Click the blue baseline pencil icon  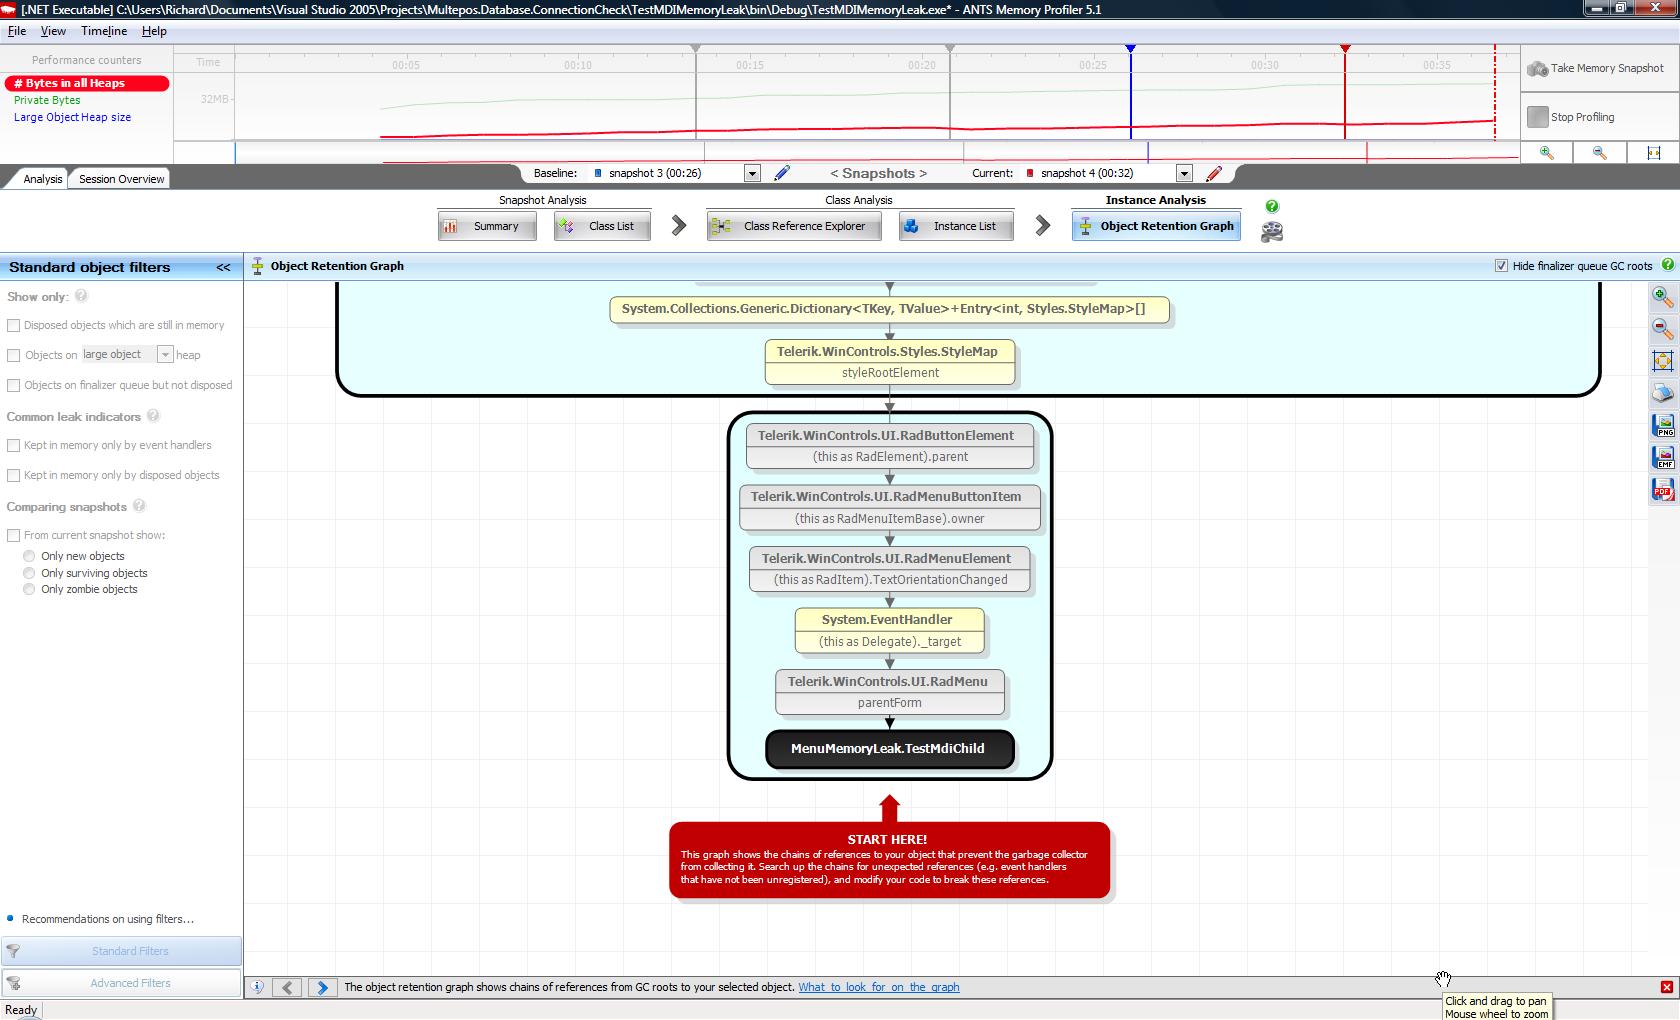[x=782, y=173]
